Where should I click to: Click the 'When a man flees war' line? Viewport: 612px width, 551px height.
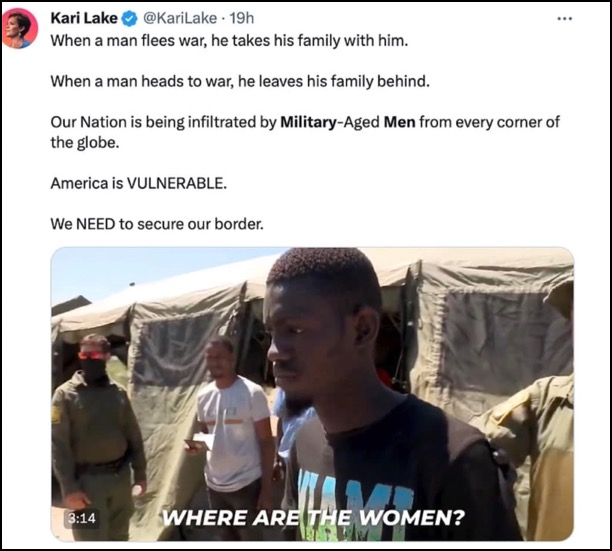point(229,41)
